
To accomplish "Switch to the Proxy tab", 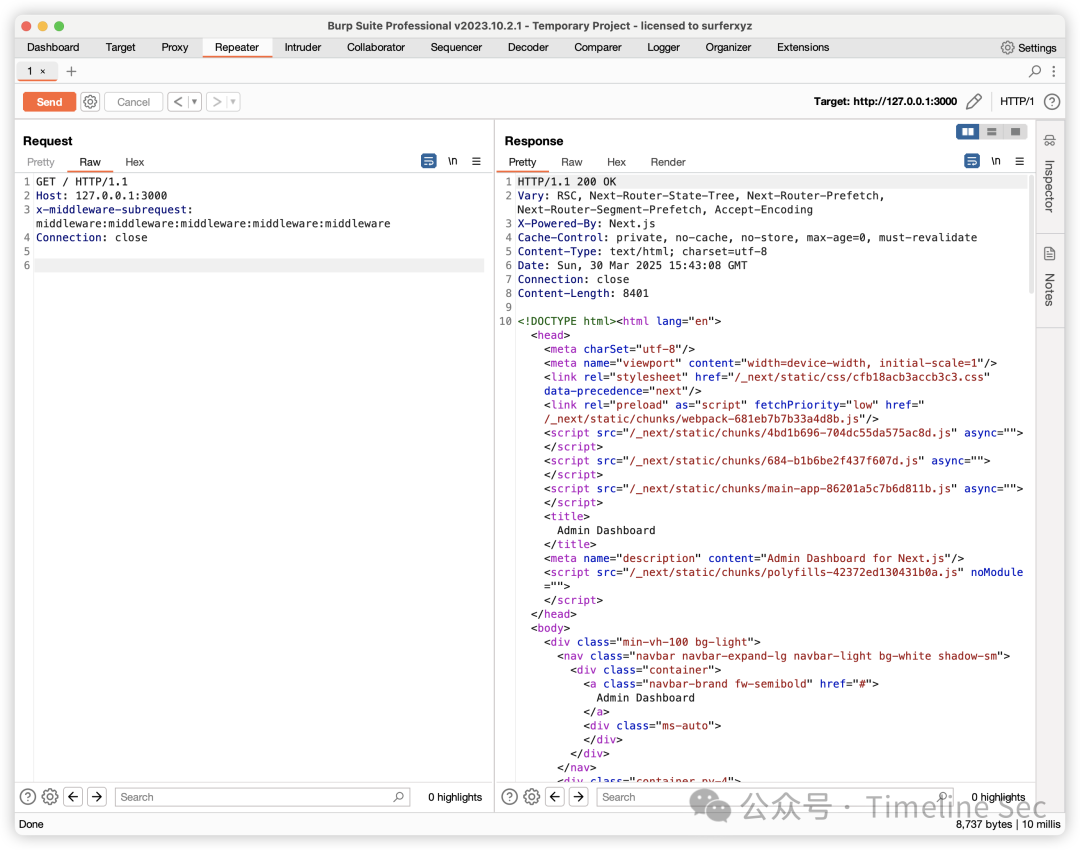I will [x=174, y=47].
